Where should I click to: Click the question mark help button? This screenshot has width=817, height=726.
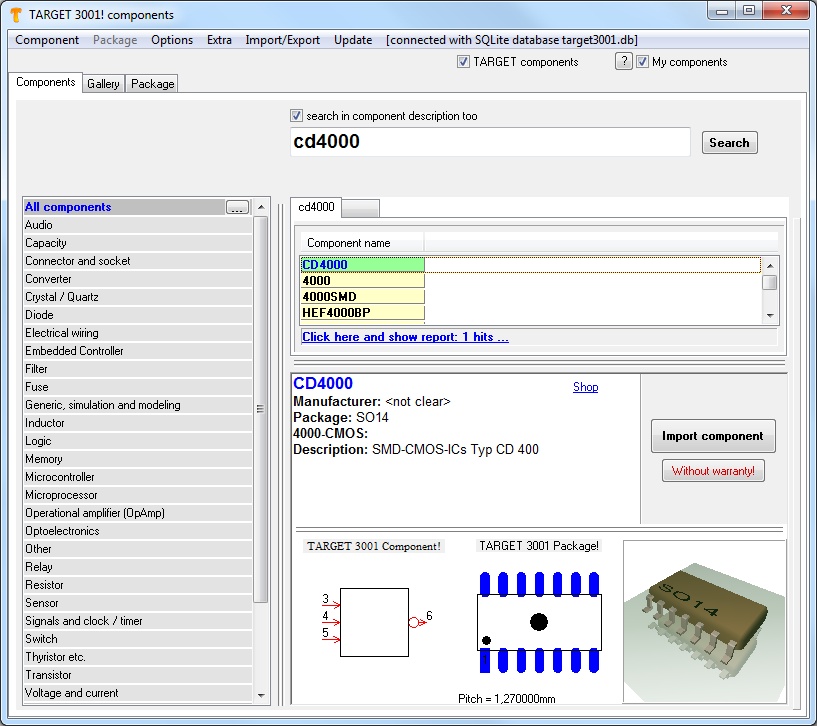coord(624,62)
